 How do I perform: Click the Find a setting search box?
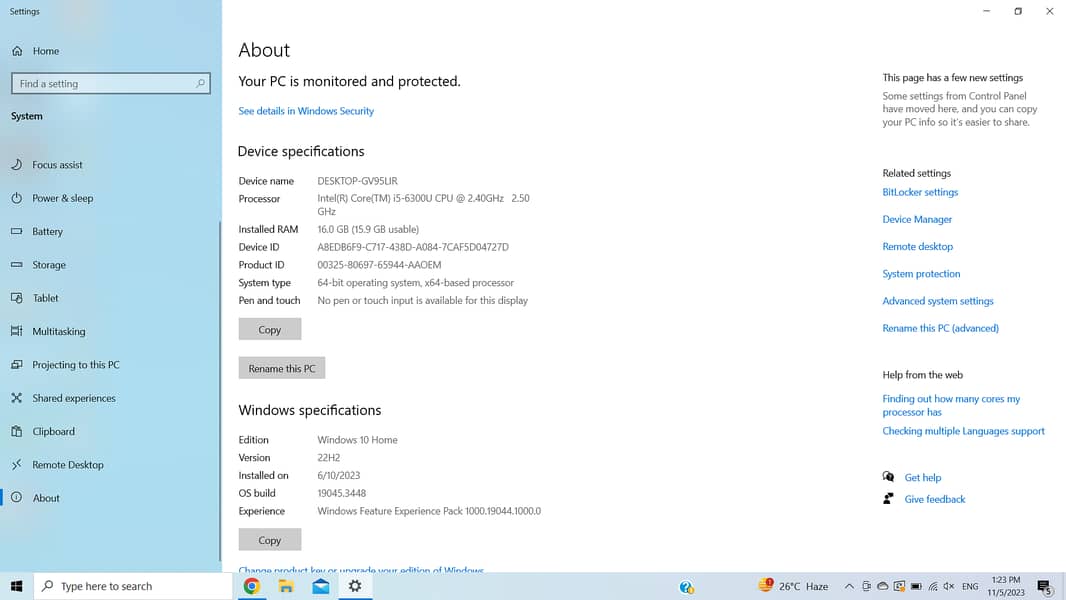pyautogui.click(x=103, y=84)
